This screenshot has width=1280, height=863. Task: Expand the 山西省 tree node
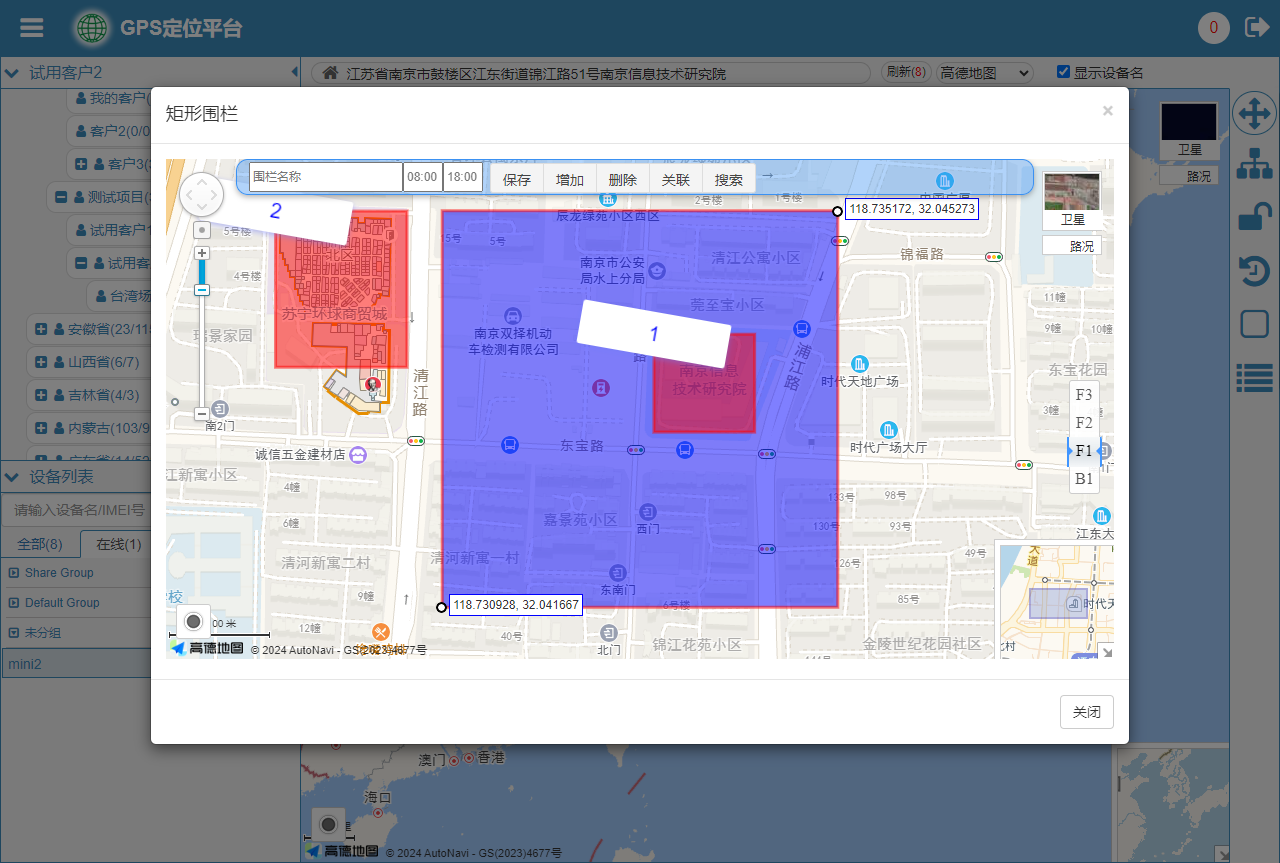pyautogui.click(x=41, y=362)
